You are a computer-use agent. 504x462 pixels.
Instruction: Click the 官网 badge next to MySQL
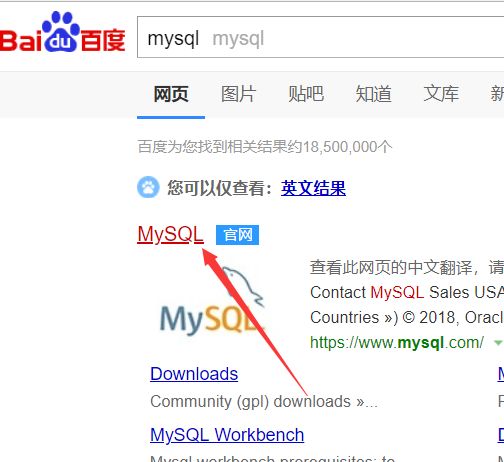[237, 235]
